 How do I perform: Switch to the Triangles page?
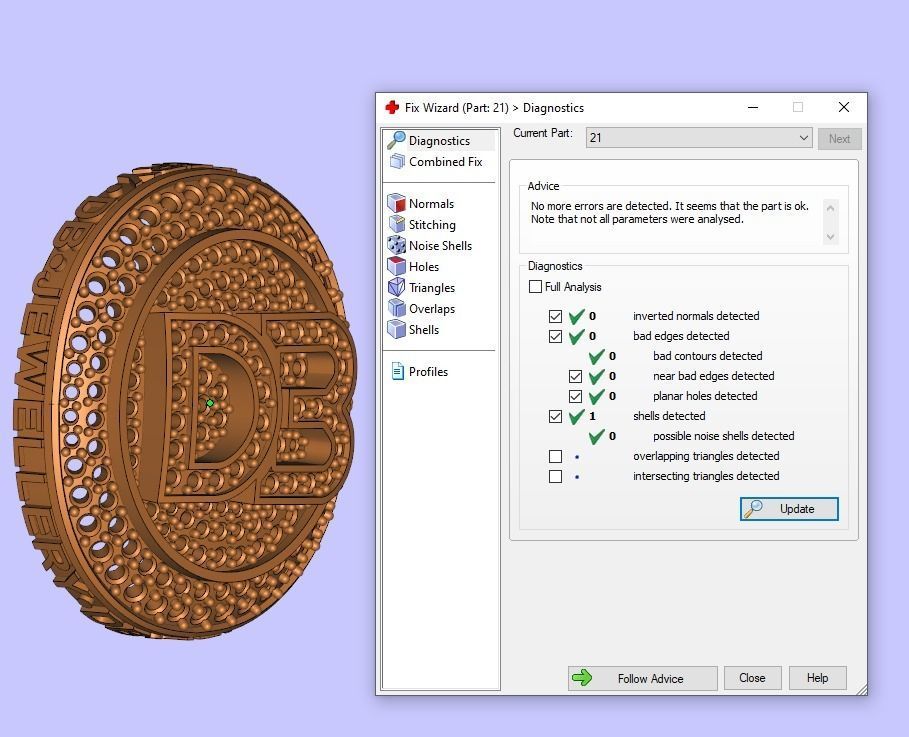tap(432, 288)
